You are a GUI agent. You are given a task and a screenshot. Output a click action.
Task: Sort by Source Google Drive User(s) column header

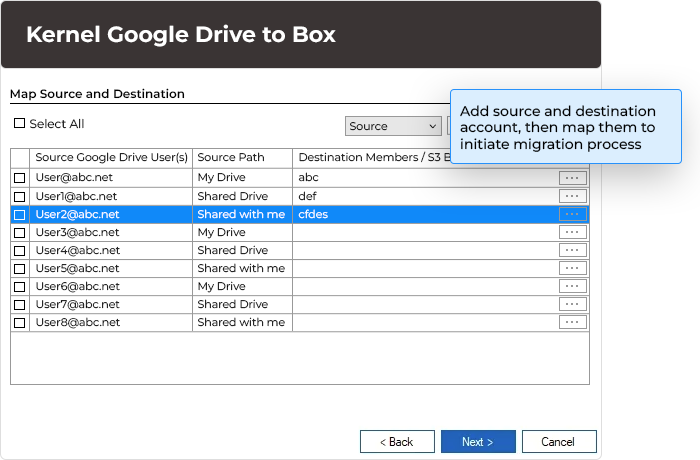[111, 158]
